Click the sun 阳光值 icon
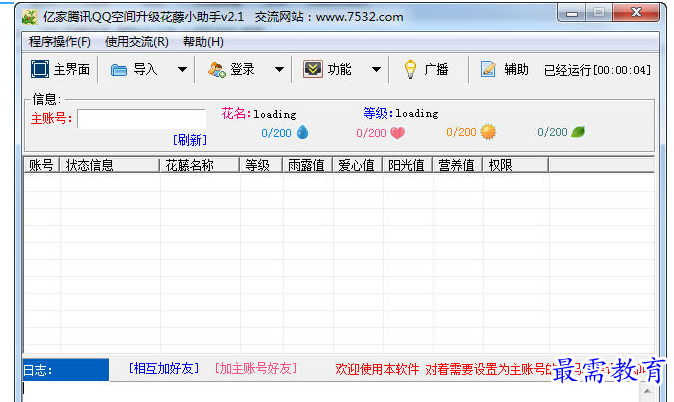The image size is (674, 402). (488, 132)
